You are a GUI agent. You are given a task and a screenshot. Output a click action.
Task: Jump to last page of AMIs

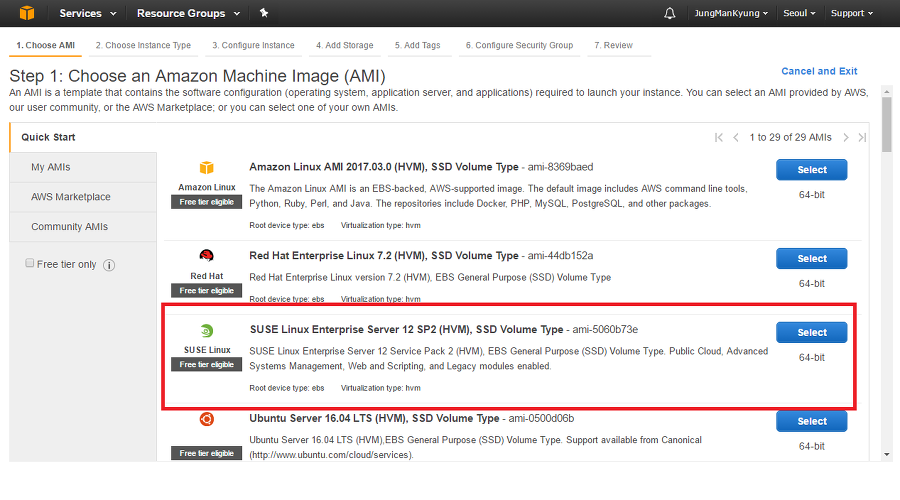pyautogui.click(x=862, y=138)
